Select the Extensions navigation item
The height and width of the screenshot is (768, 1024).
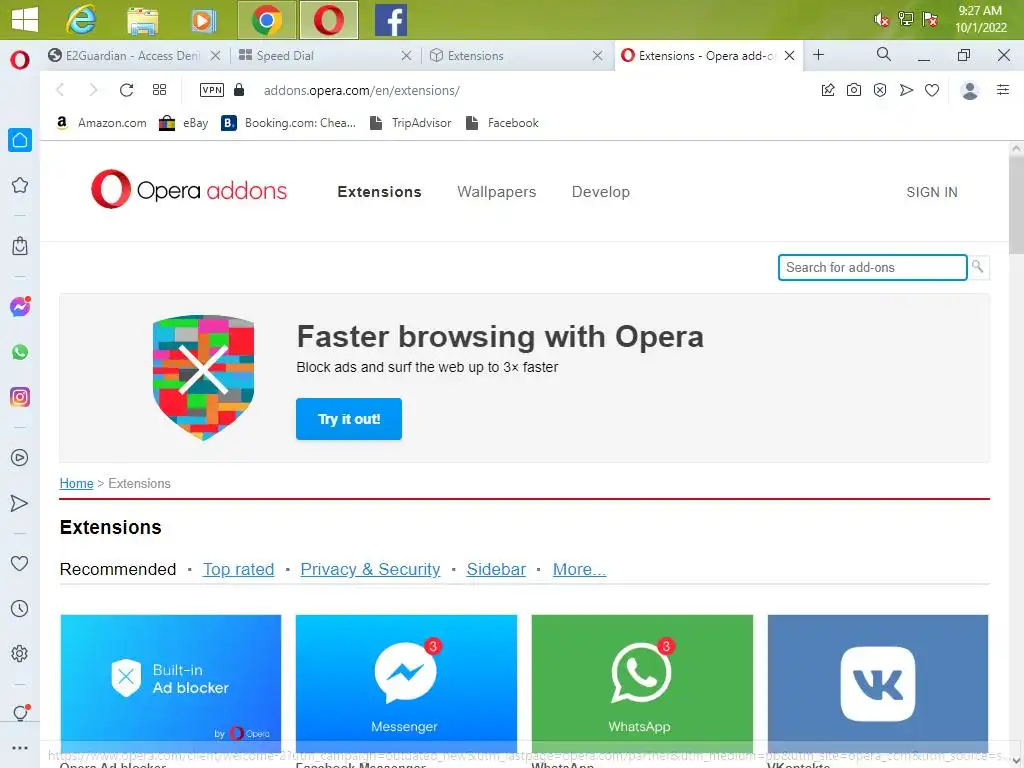coord(379,192)
